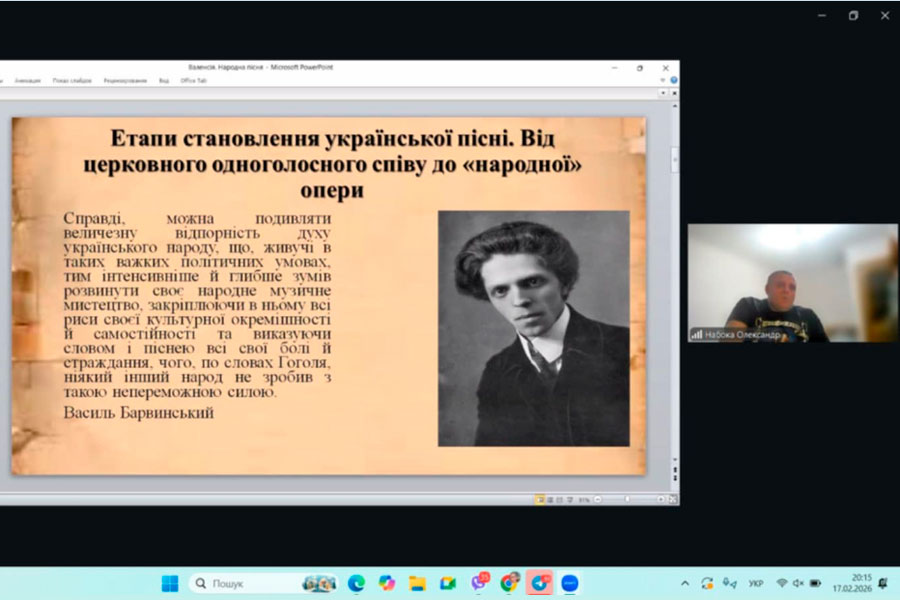Start slideshow from status bar icon
Screen dimensions: 900x600
pyautogui.click(x=568, y=499)
